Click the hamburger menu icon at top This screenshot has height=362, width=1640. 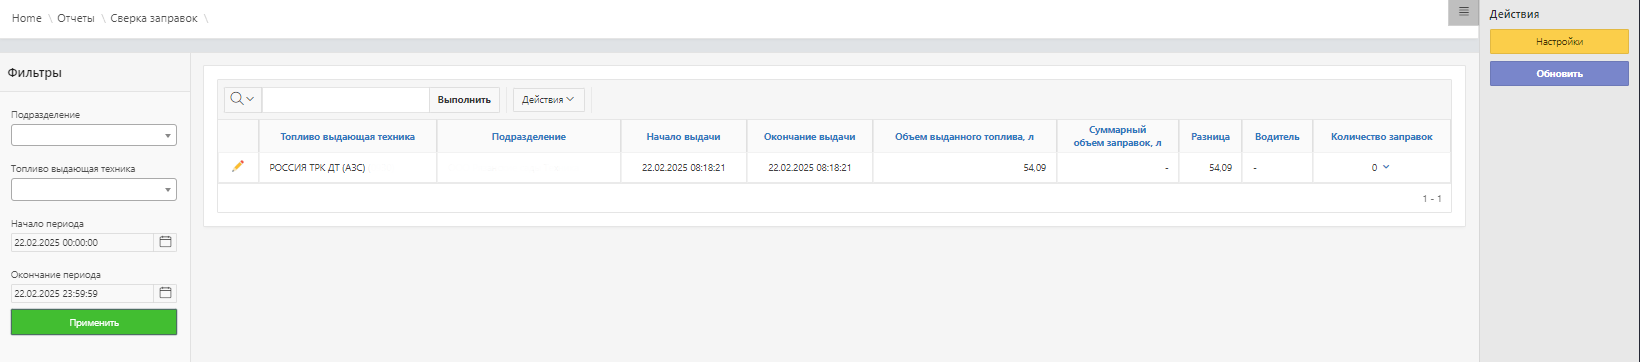(1463, 12)
